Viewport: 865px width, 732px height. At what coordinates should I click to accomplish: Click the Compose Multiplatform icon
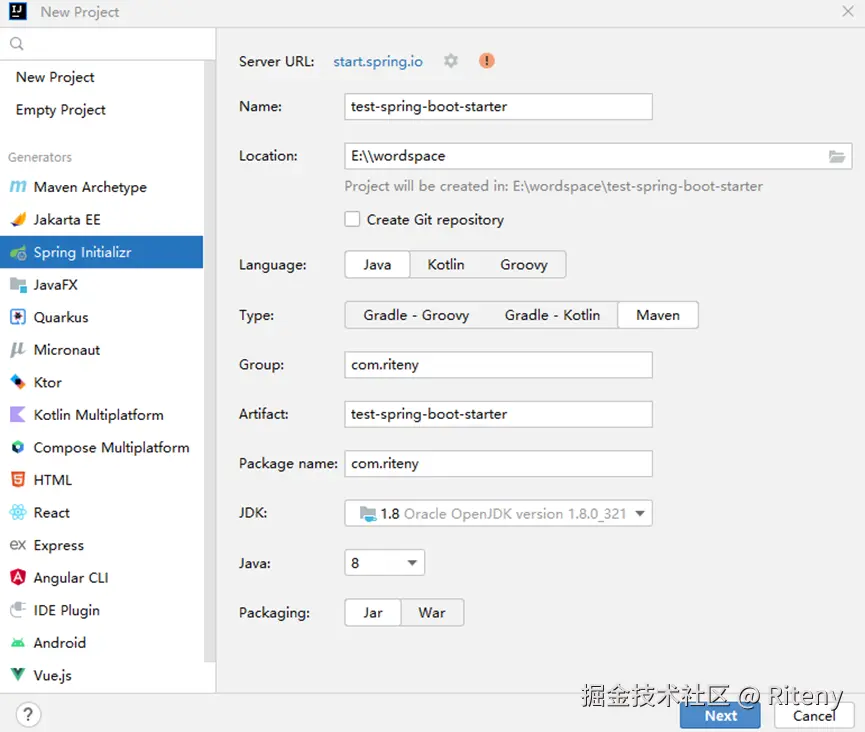18,447
